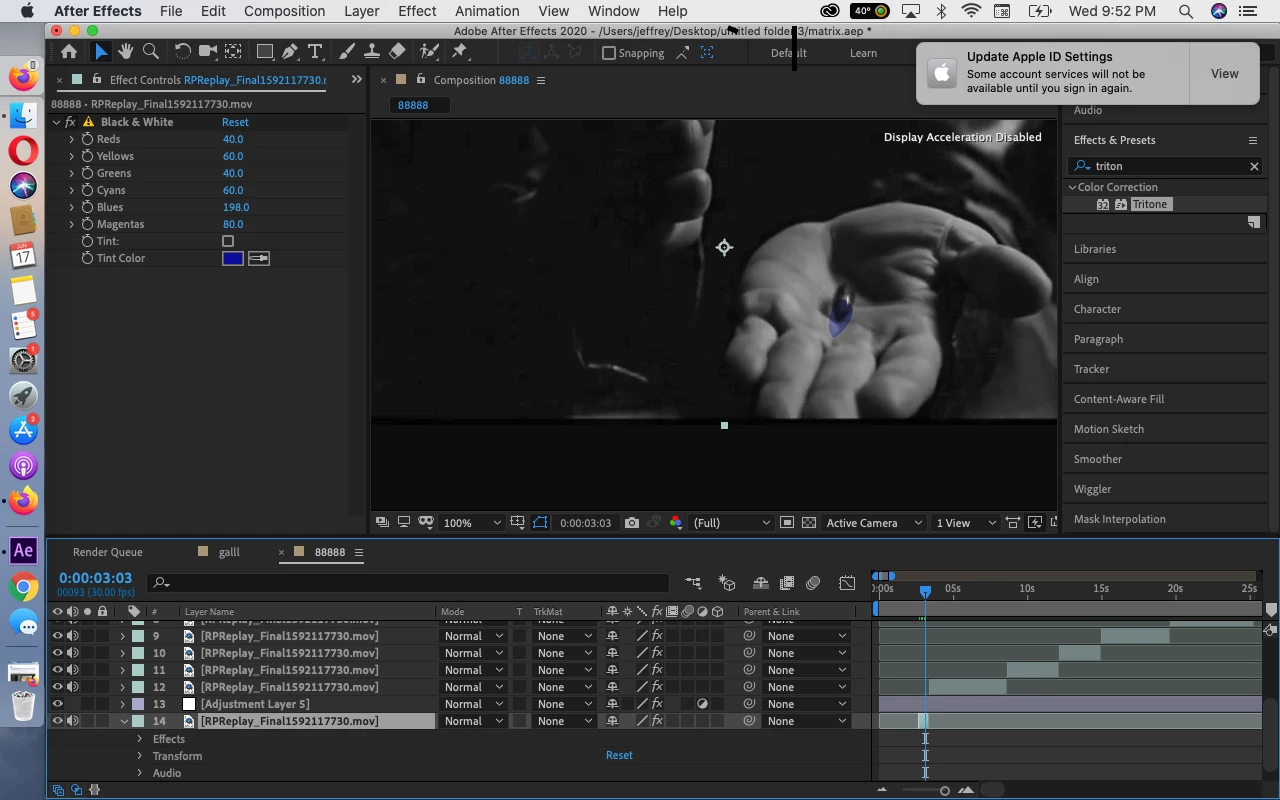This screenshot has height=800, width=1280.
Task: Open the 100% magnification dropdown
Action: pos(473,523)
